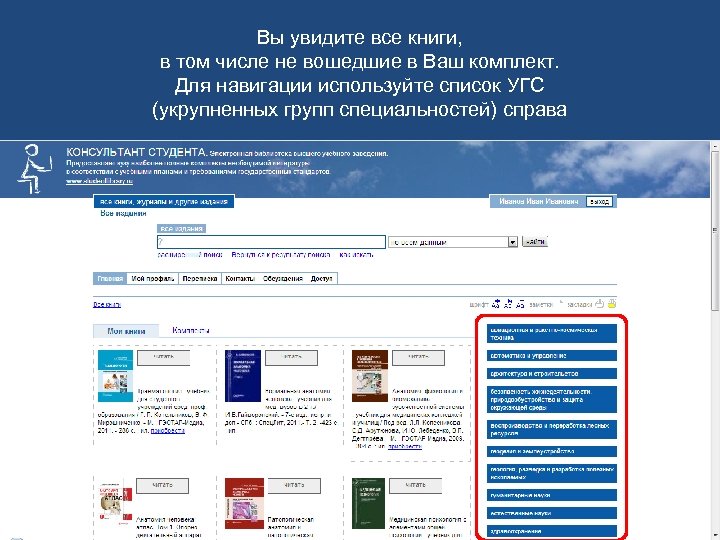Click inside the search text field
The width and height of the screenshot is (720, 540).
click(271, 242)
